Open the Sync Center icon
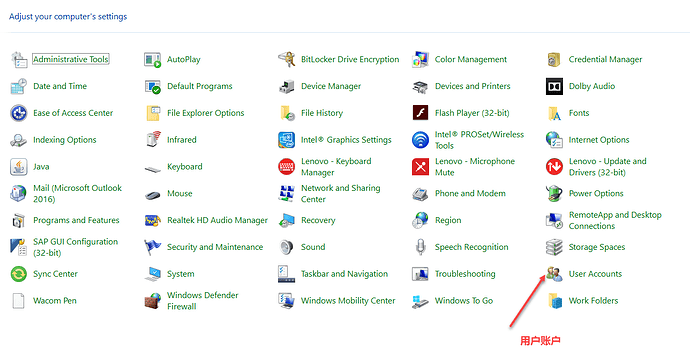This screenshot has width=690, height=362. coord(19,274)
